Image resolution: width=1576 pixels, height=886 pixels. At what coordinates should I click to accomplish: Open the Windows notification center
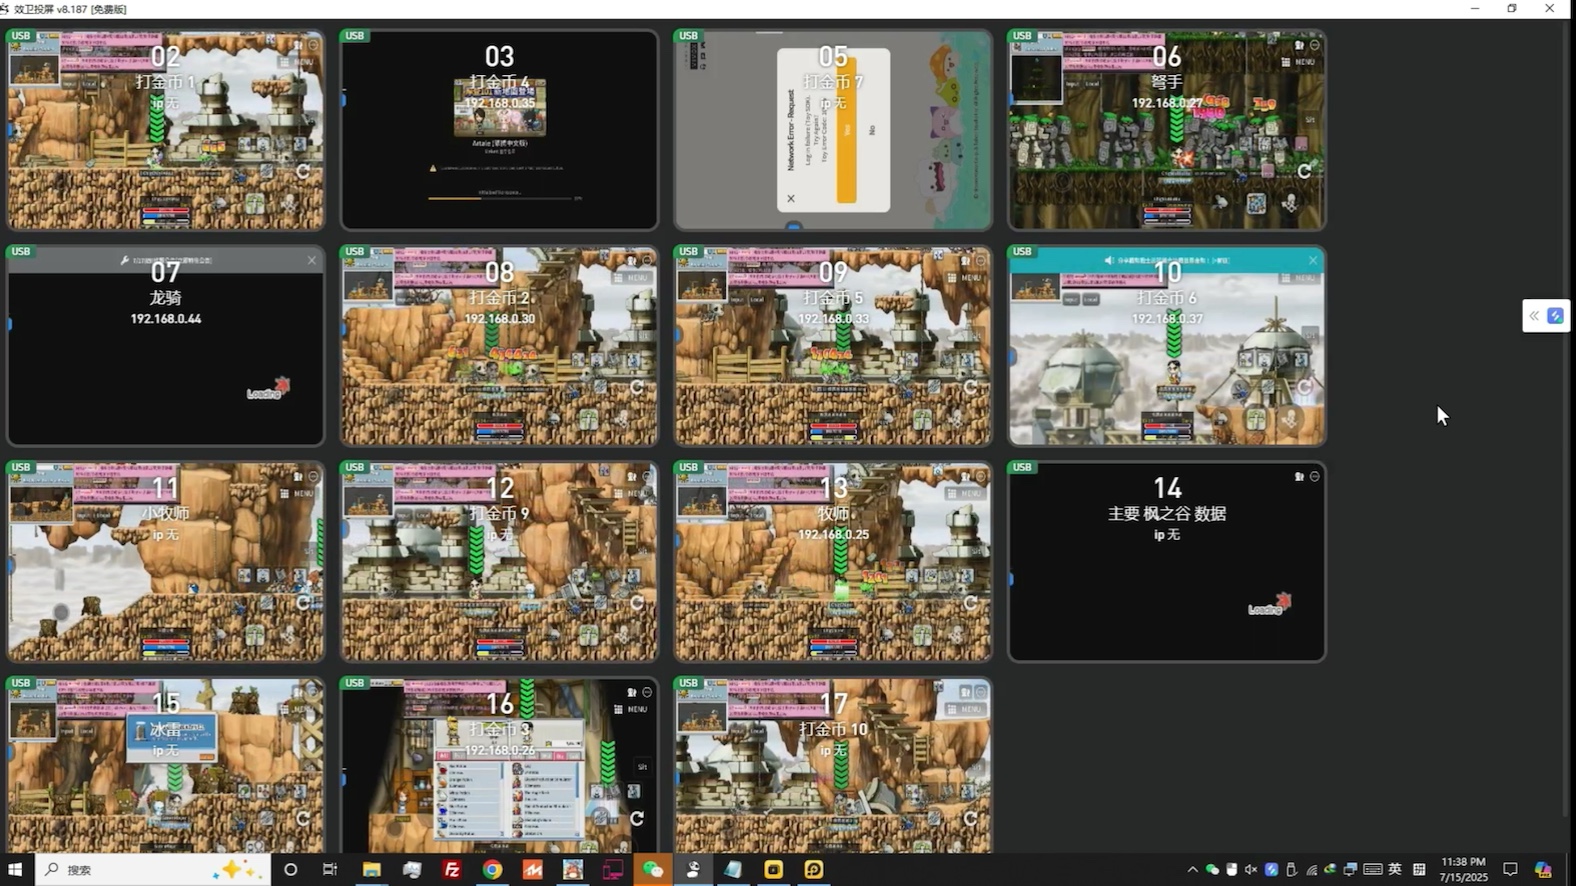tap(1510, 870)
